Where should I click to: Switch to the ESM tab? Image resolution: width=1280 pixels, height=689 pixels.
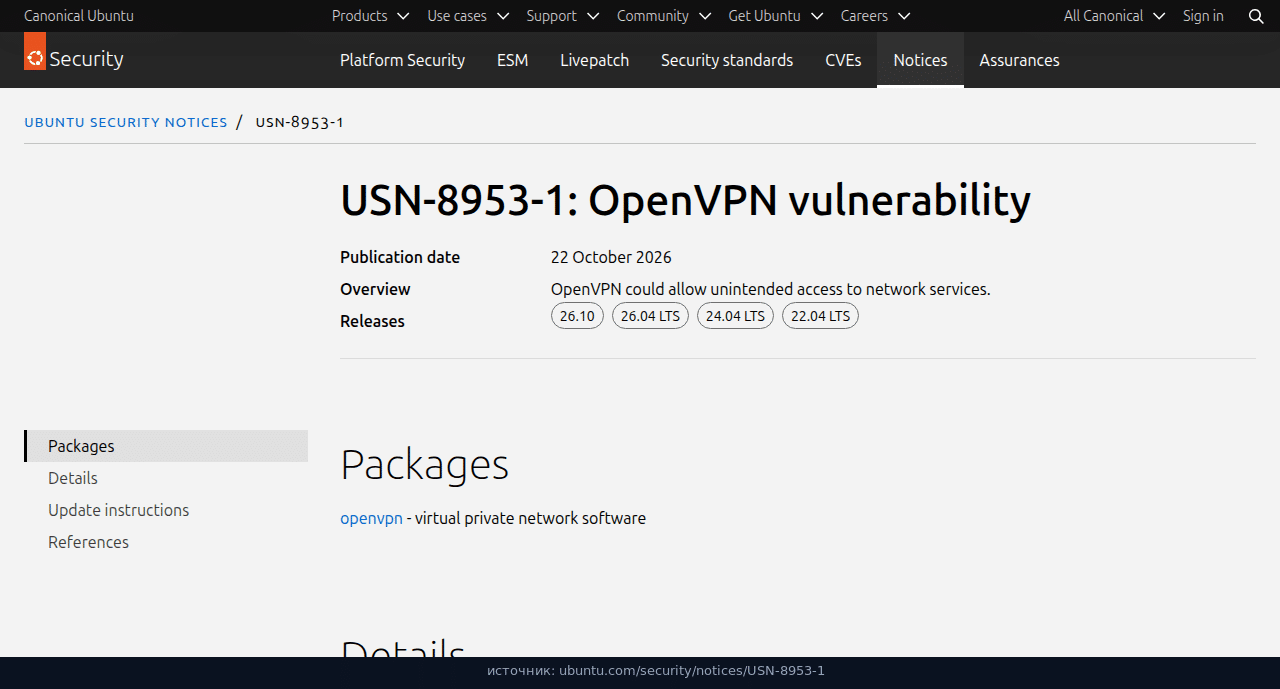512,60
